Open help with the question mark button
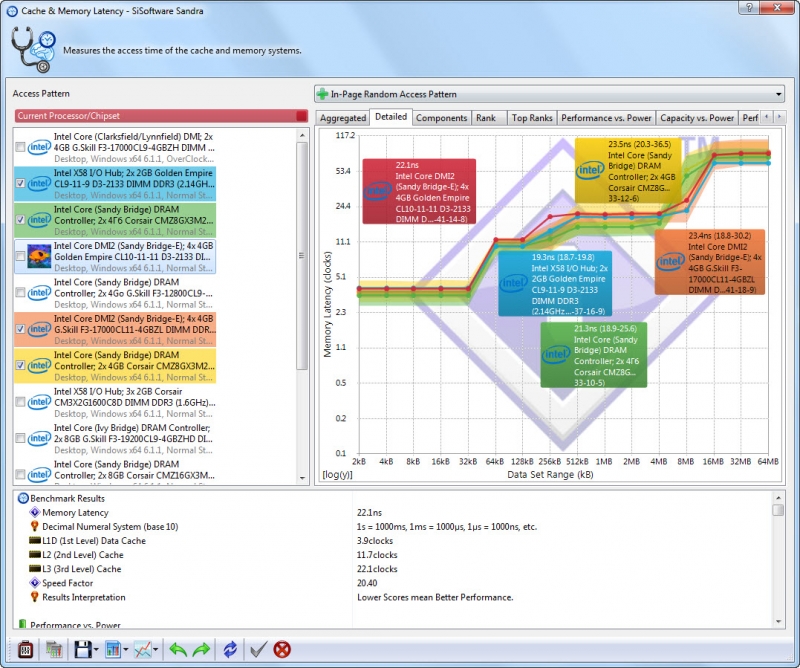This screenshot has width=800, height=668. (749, 8)
